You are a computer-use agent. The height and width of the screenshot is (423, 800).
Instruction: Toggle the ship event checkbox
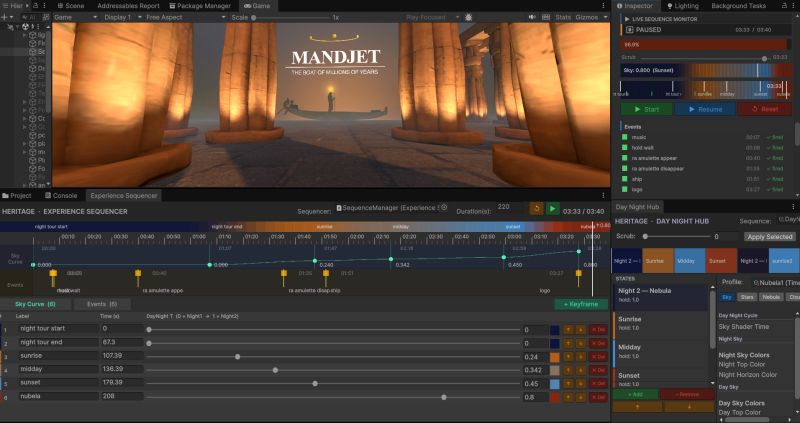[x=624, y=179]
